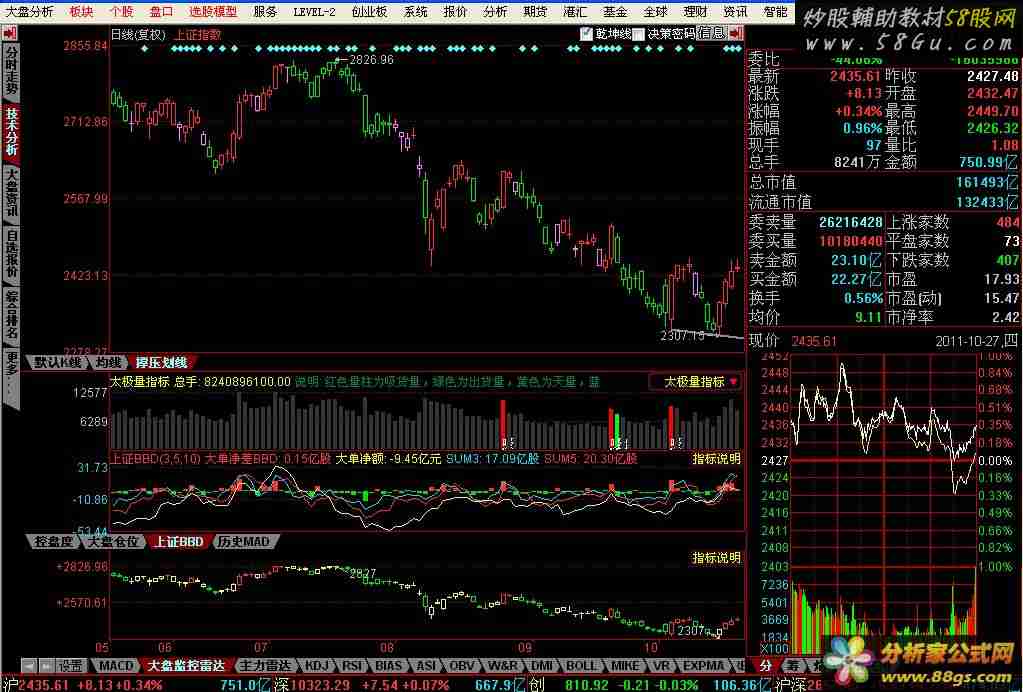This screenshot has height=692, width=1023.
Task: Select the MIKE indicator tab
Action: 624,666
